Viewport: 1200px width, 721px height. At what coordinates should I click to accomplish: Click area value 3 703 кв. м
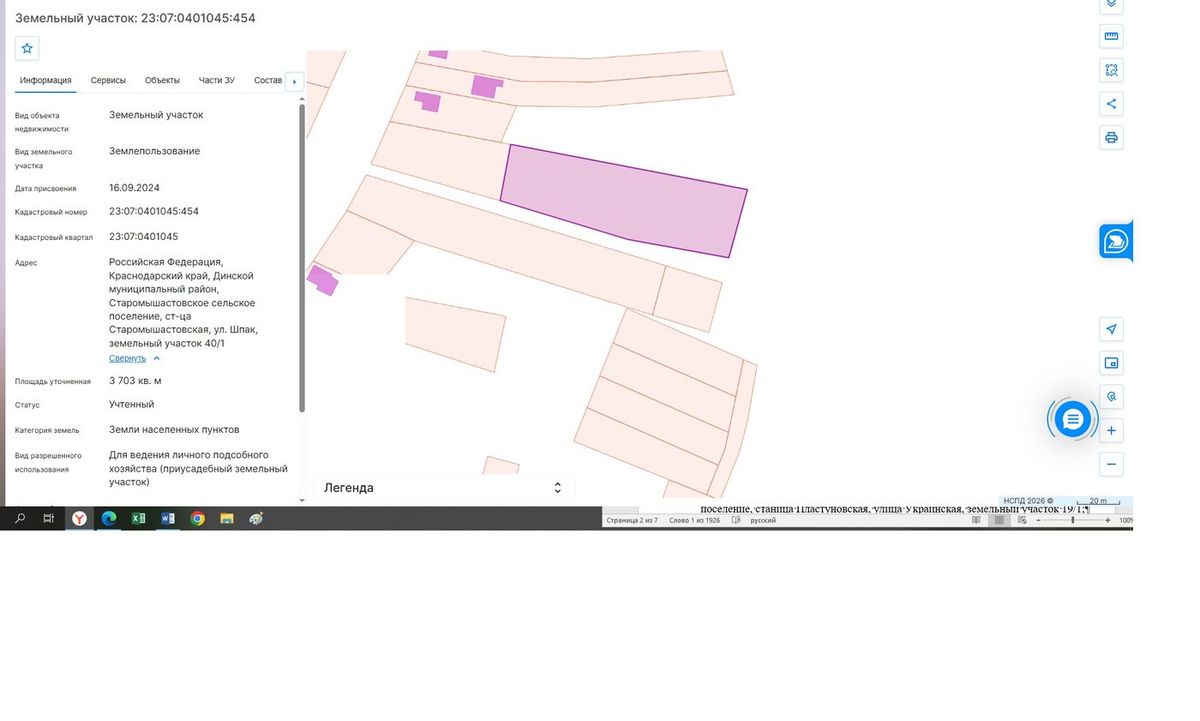(x=135, y=381)
